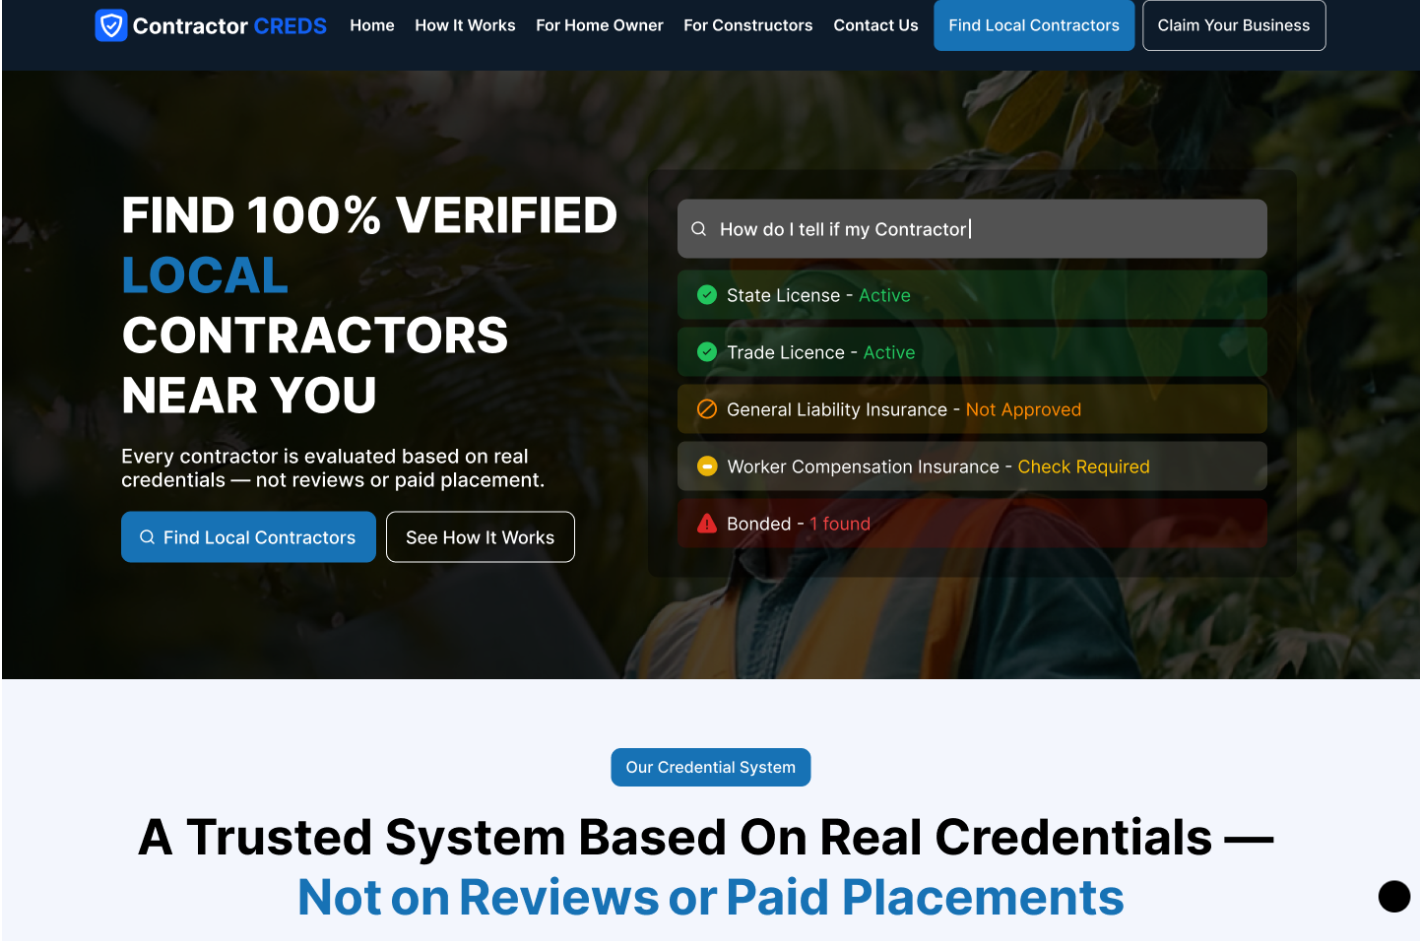Click the green checkmark beside State License
Image resolution: width=1423 pixels, height=941 pixels.
[x=707, y=295]
